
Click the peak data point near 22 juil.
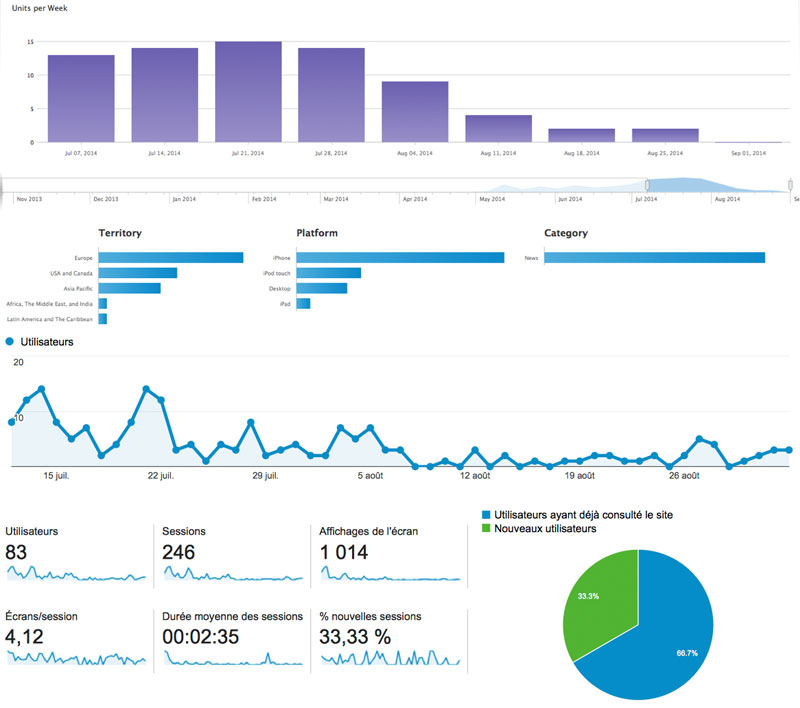coord(146,389)
